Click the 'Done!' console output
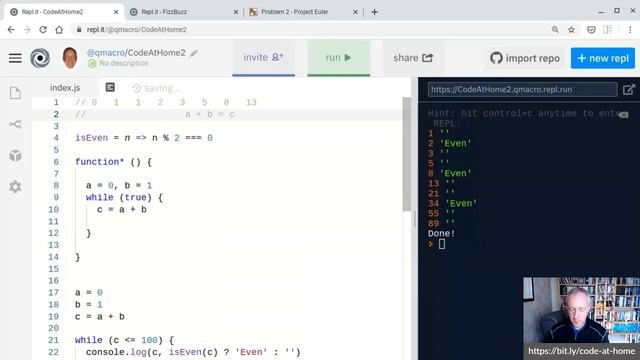Image resolution: width=640 pixels, height=360 pixels. point(441,233)
